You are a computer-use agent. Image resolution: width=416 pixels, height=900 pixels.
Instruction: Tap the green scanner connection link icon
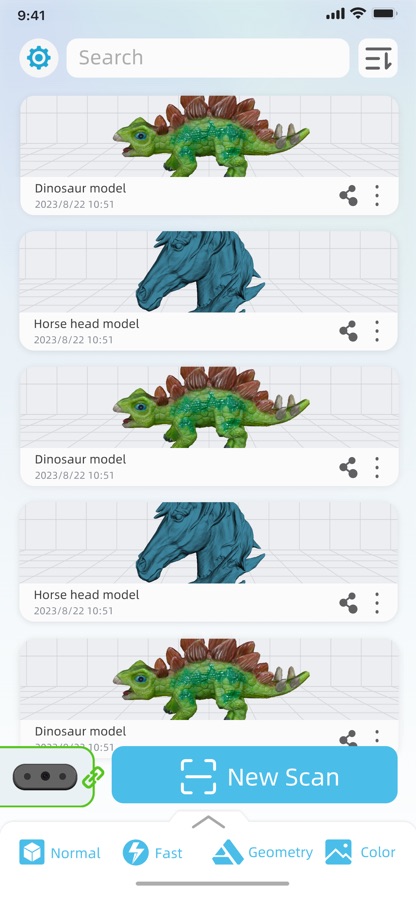[x=93, y=778]
